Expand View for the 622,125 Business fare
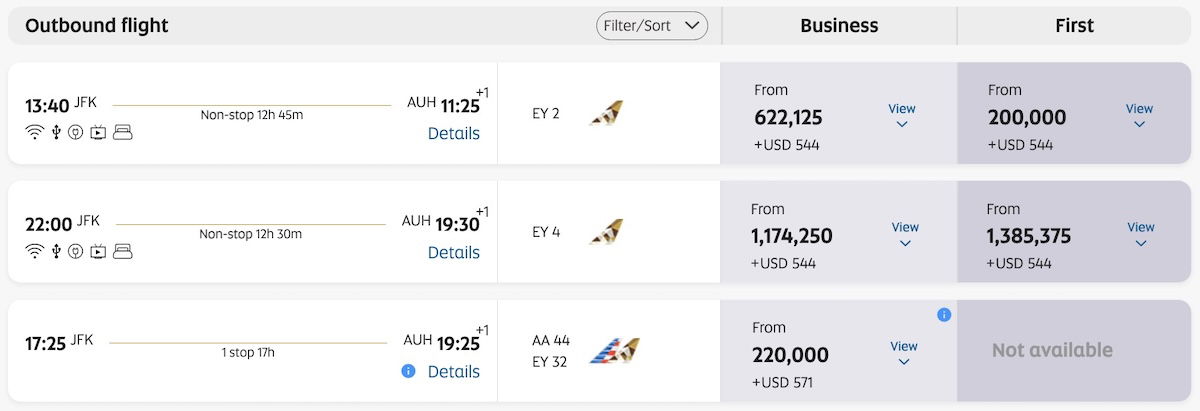1200x411 pixels. point(902,115)
